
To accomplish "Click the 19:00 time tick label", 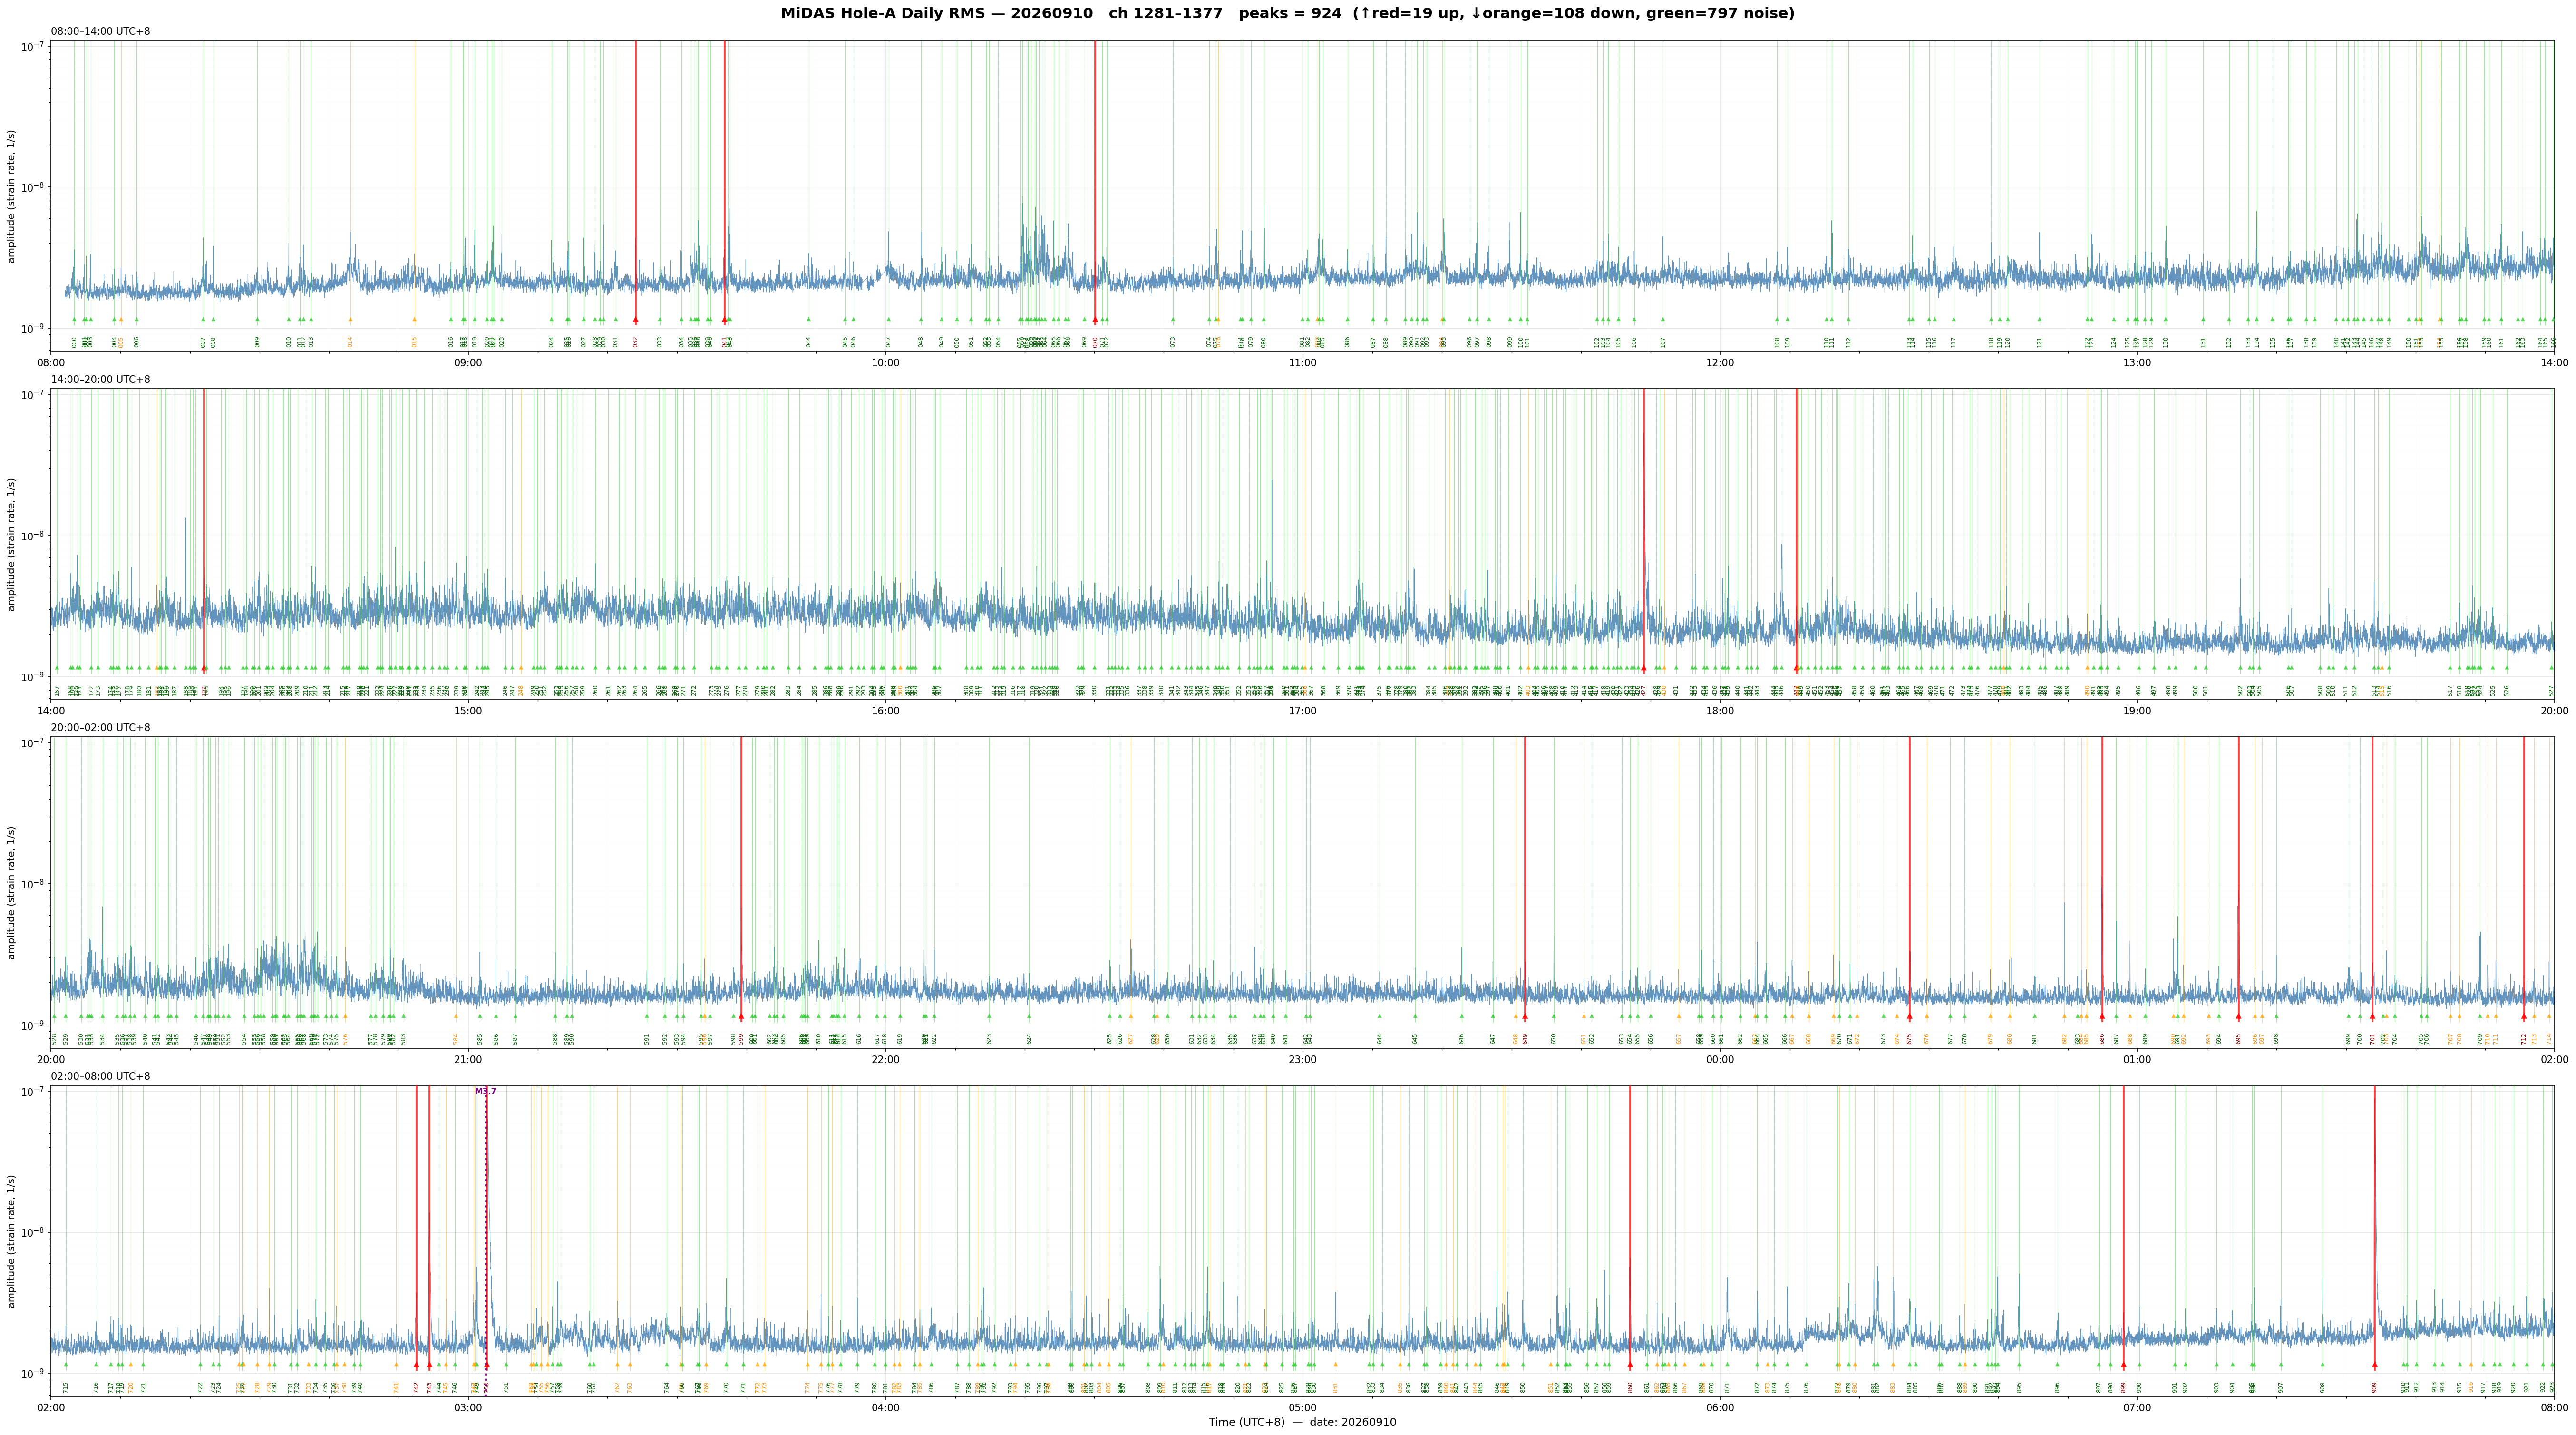I will pos(2137,711).
